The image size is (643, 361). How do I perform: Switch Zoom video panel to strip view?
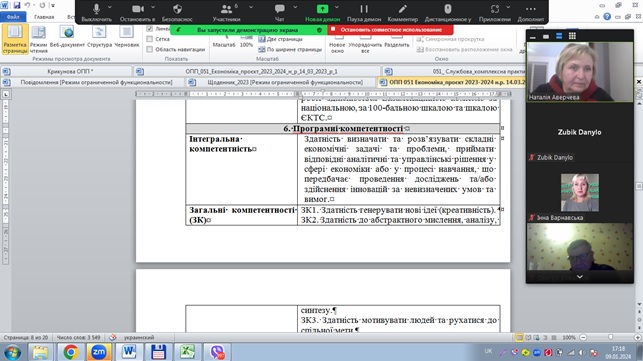(x=559, y=36)
